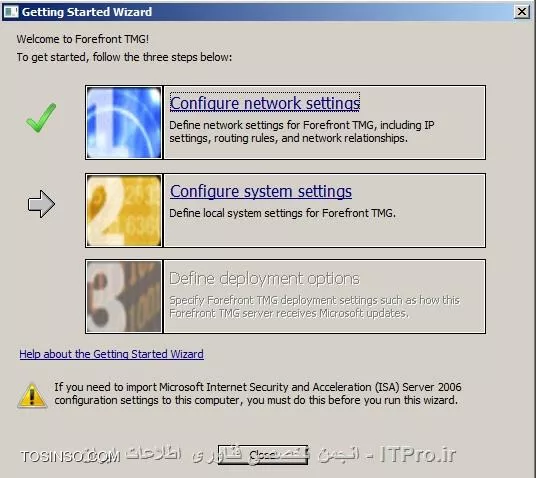Click the ISA Server 2006 import warning text
This screenshot has width=536, height=478.
coord(258,394)
